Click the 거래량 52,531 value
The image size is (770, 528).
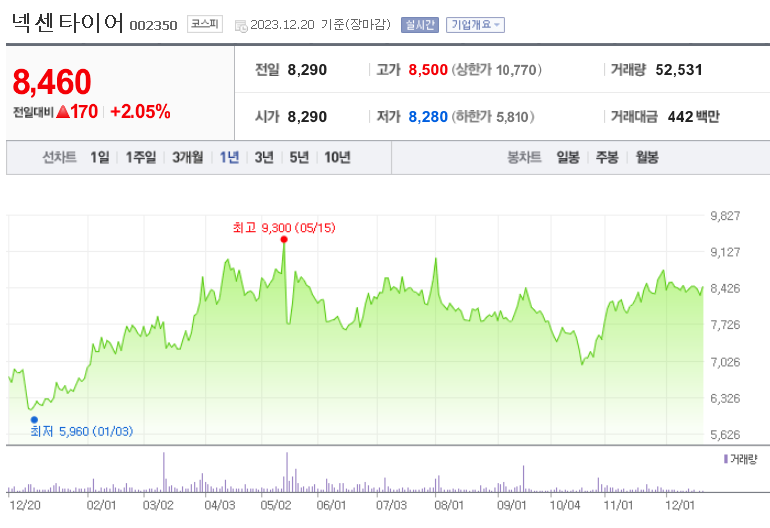click(x=679, y=70)
